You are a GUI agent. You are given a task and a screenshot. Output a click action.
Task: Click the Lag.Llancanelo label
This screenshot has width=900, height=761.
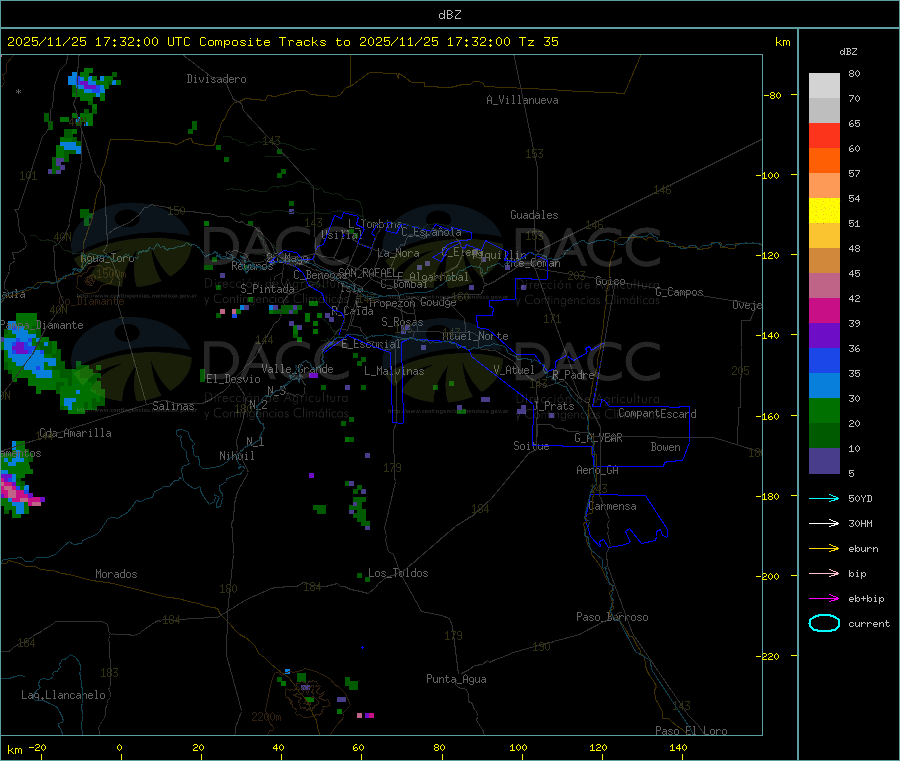click(63, 695)
